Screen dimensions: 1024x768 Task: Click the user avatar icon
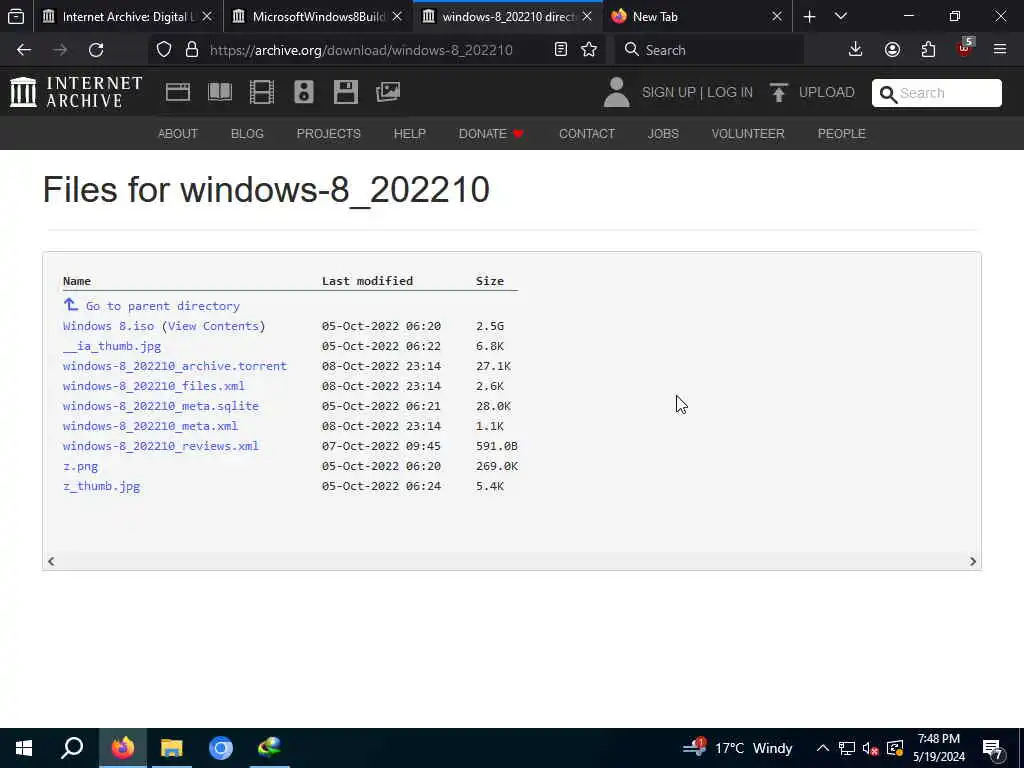616,92
